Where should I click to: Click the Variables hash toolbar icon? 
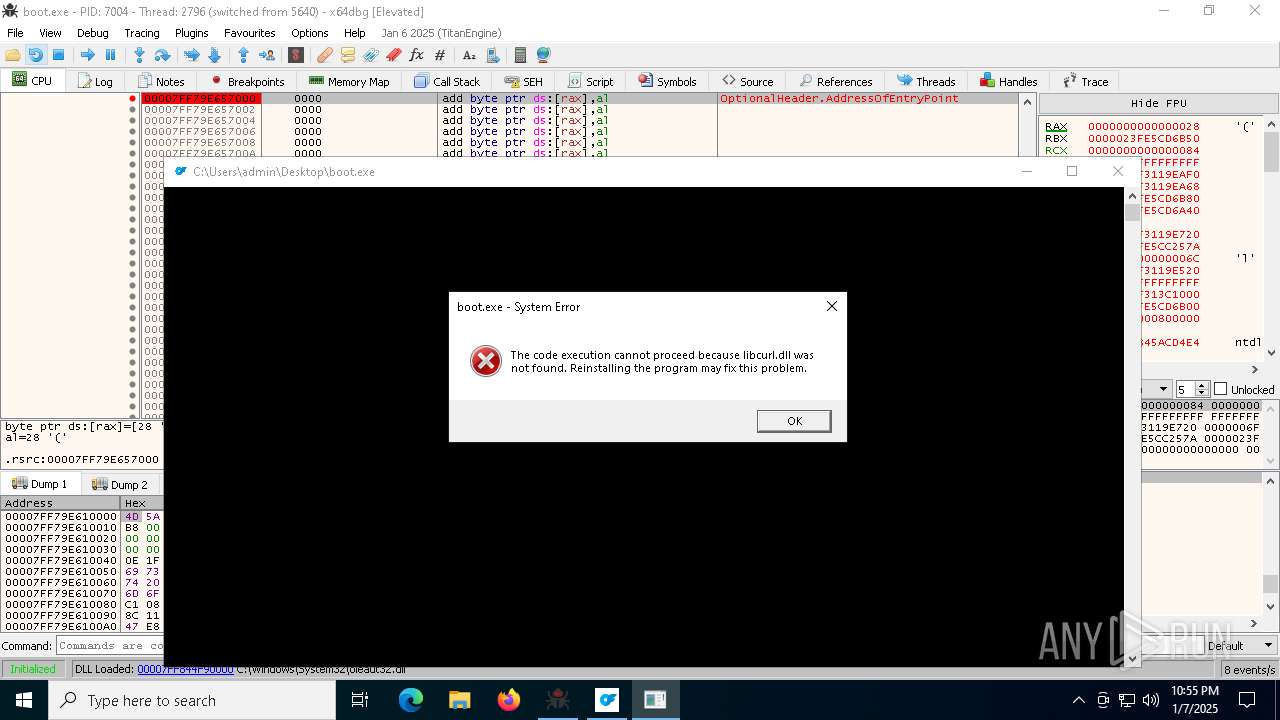pyautogui.click(x=440, y=55)
